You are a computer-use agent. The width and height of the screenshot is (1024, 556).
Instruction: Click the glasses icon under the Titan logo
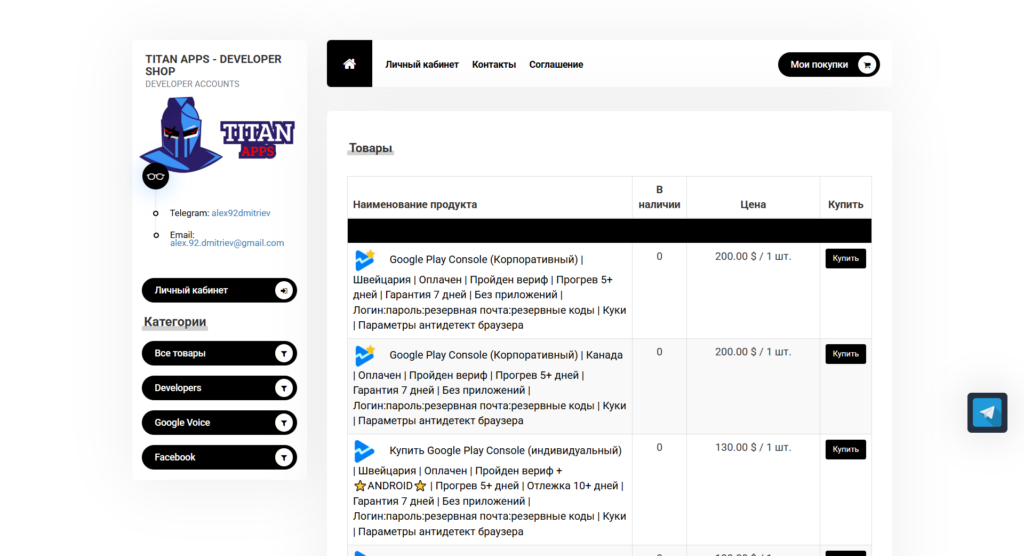click(x=155, y=176)
